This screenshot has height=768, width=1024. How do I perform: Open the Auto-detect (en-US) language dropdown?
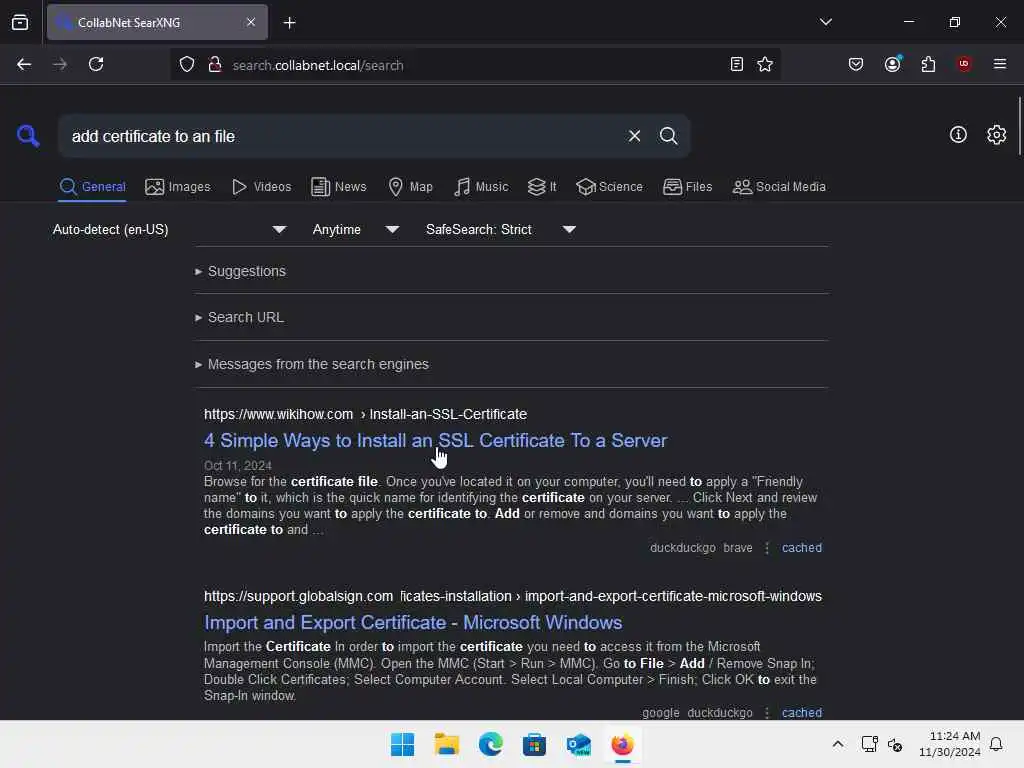click(169, 229)
